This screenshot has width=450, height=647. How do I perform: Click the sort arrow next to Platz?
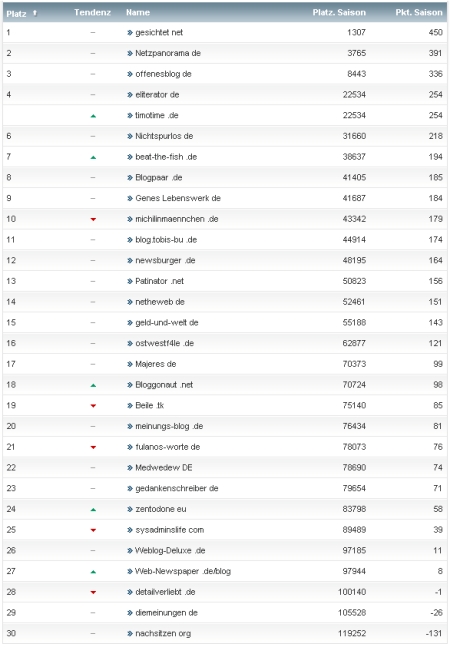(35, 13)
